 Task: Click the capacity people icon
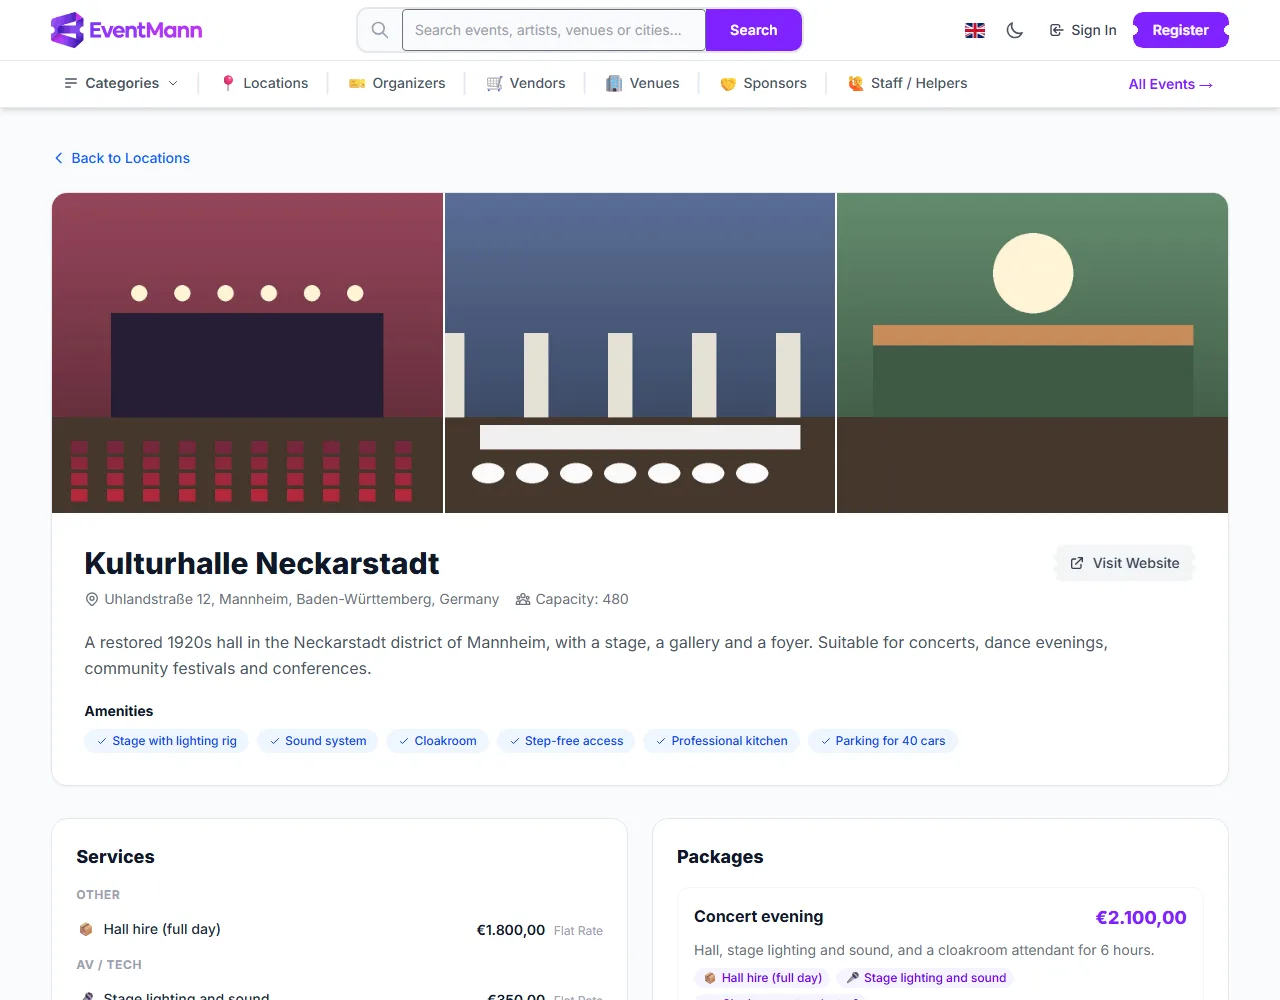click(523, 599)
